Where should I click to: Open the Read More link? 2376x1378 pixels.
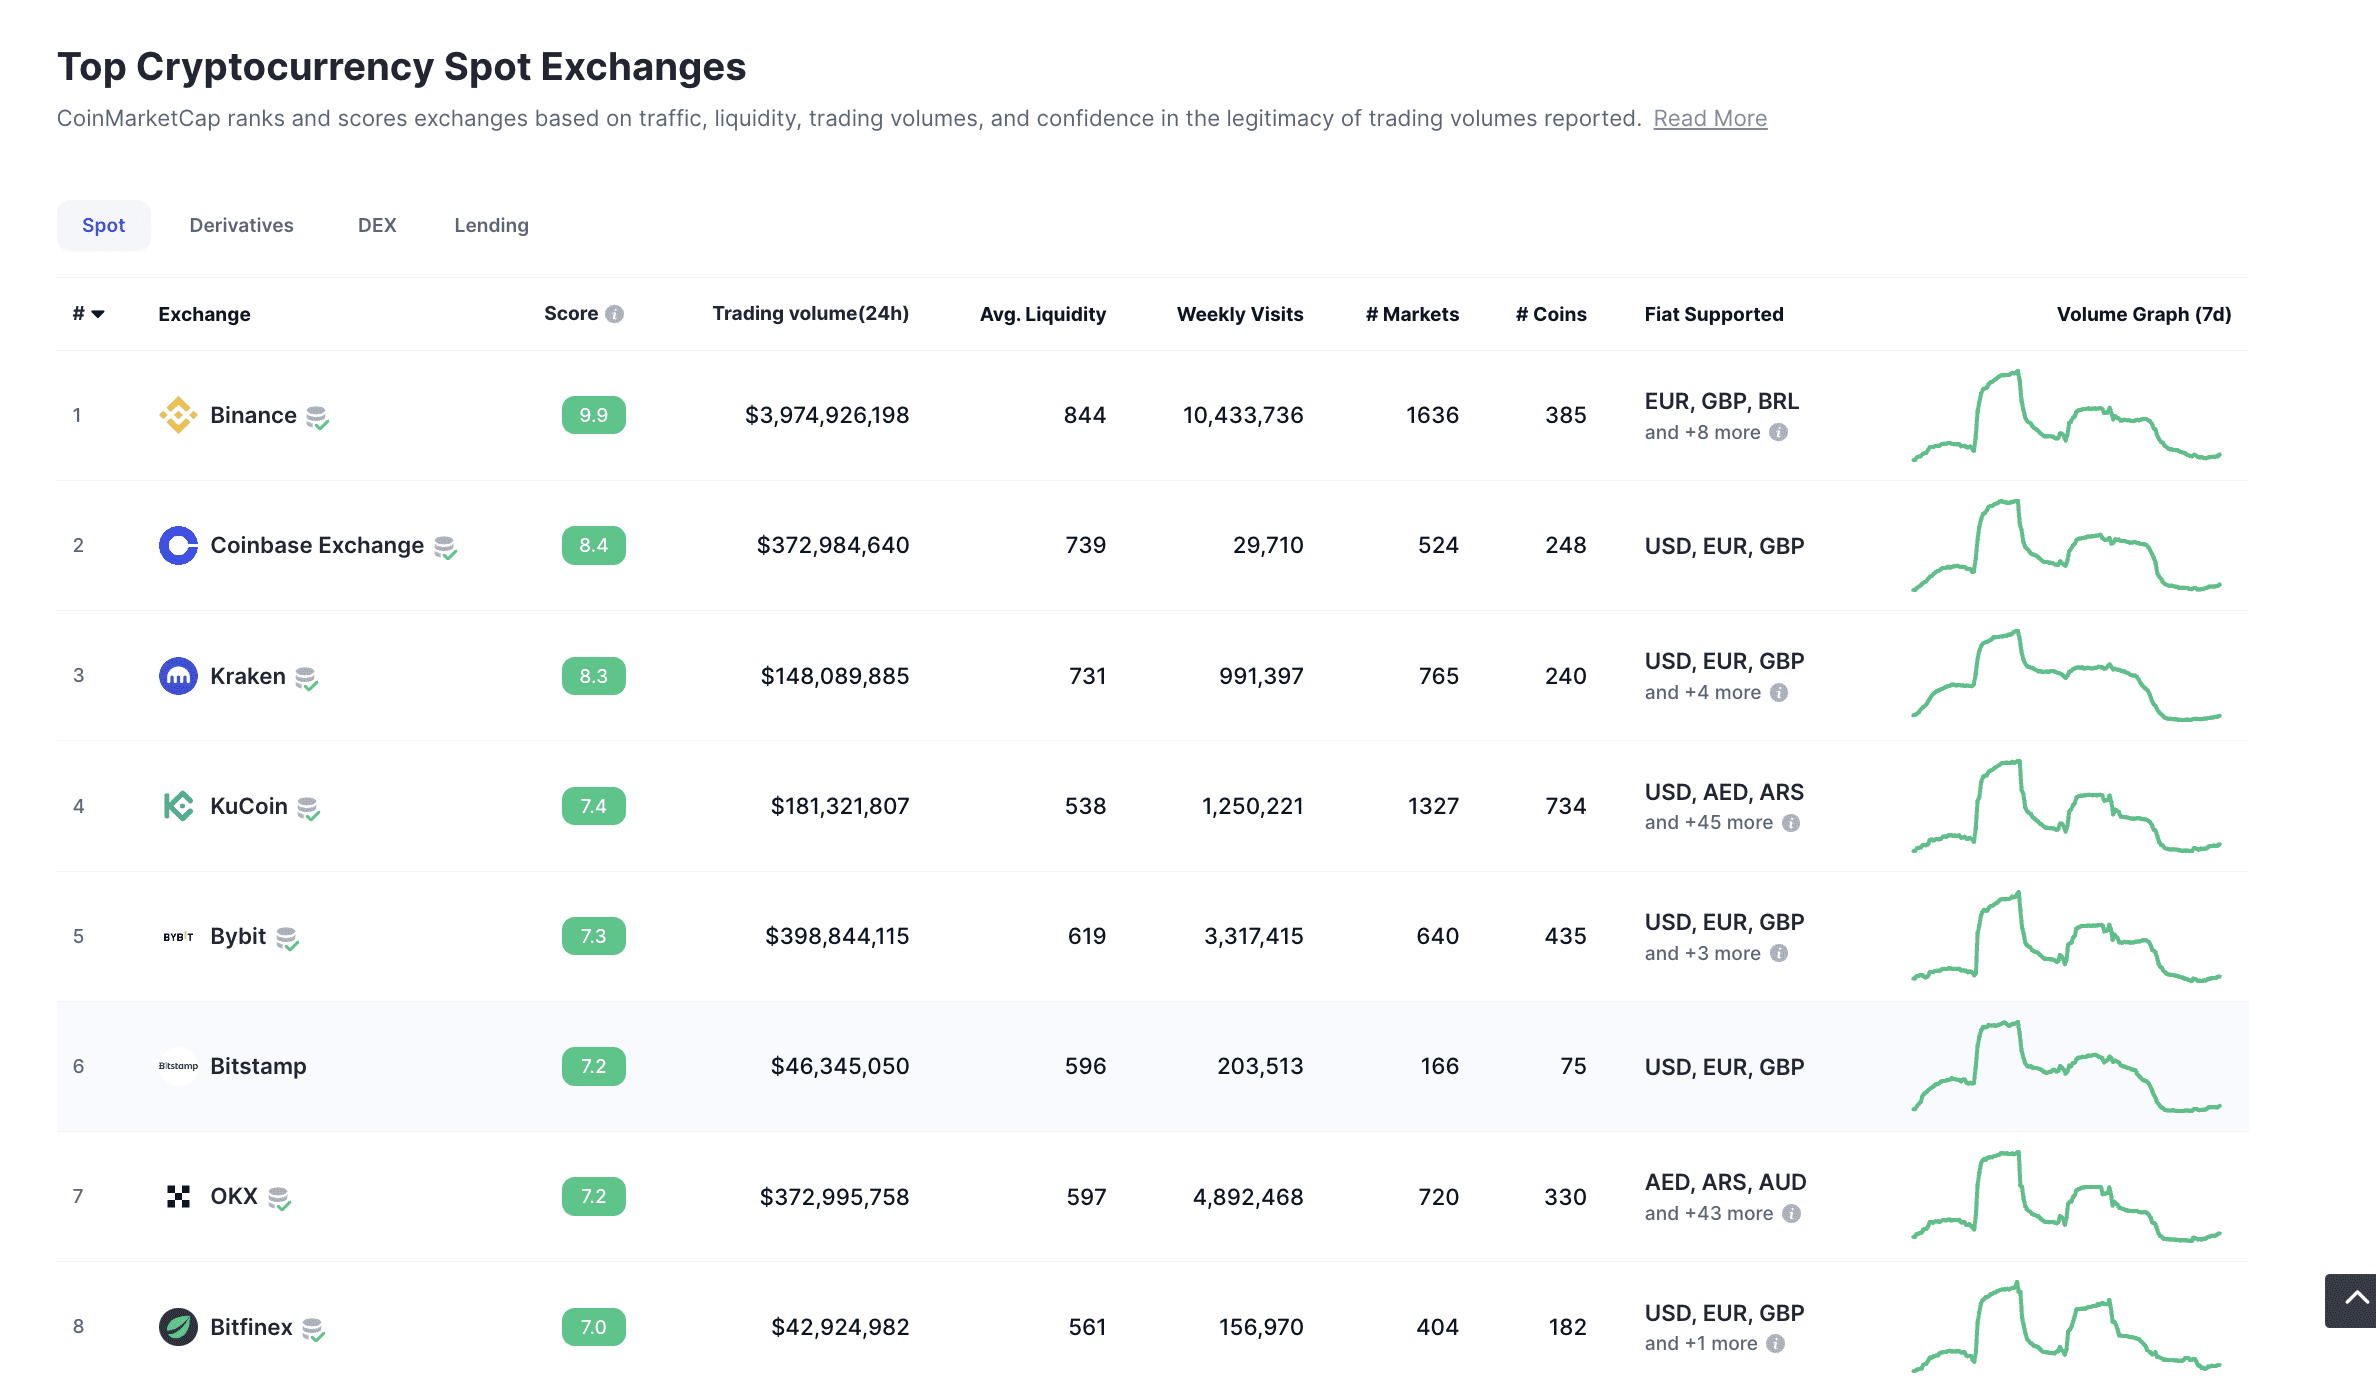[1709, 118]
